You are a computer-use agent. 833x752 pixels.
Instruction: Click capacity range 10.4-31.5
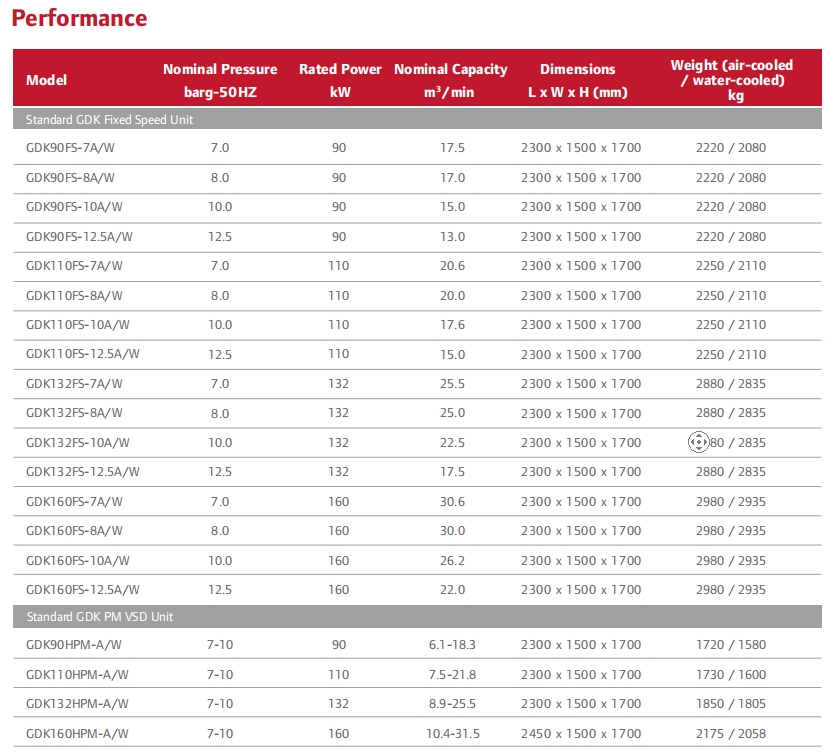(x=453, y=733)
